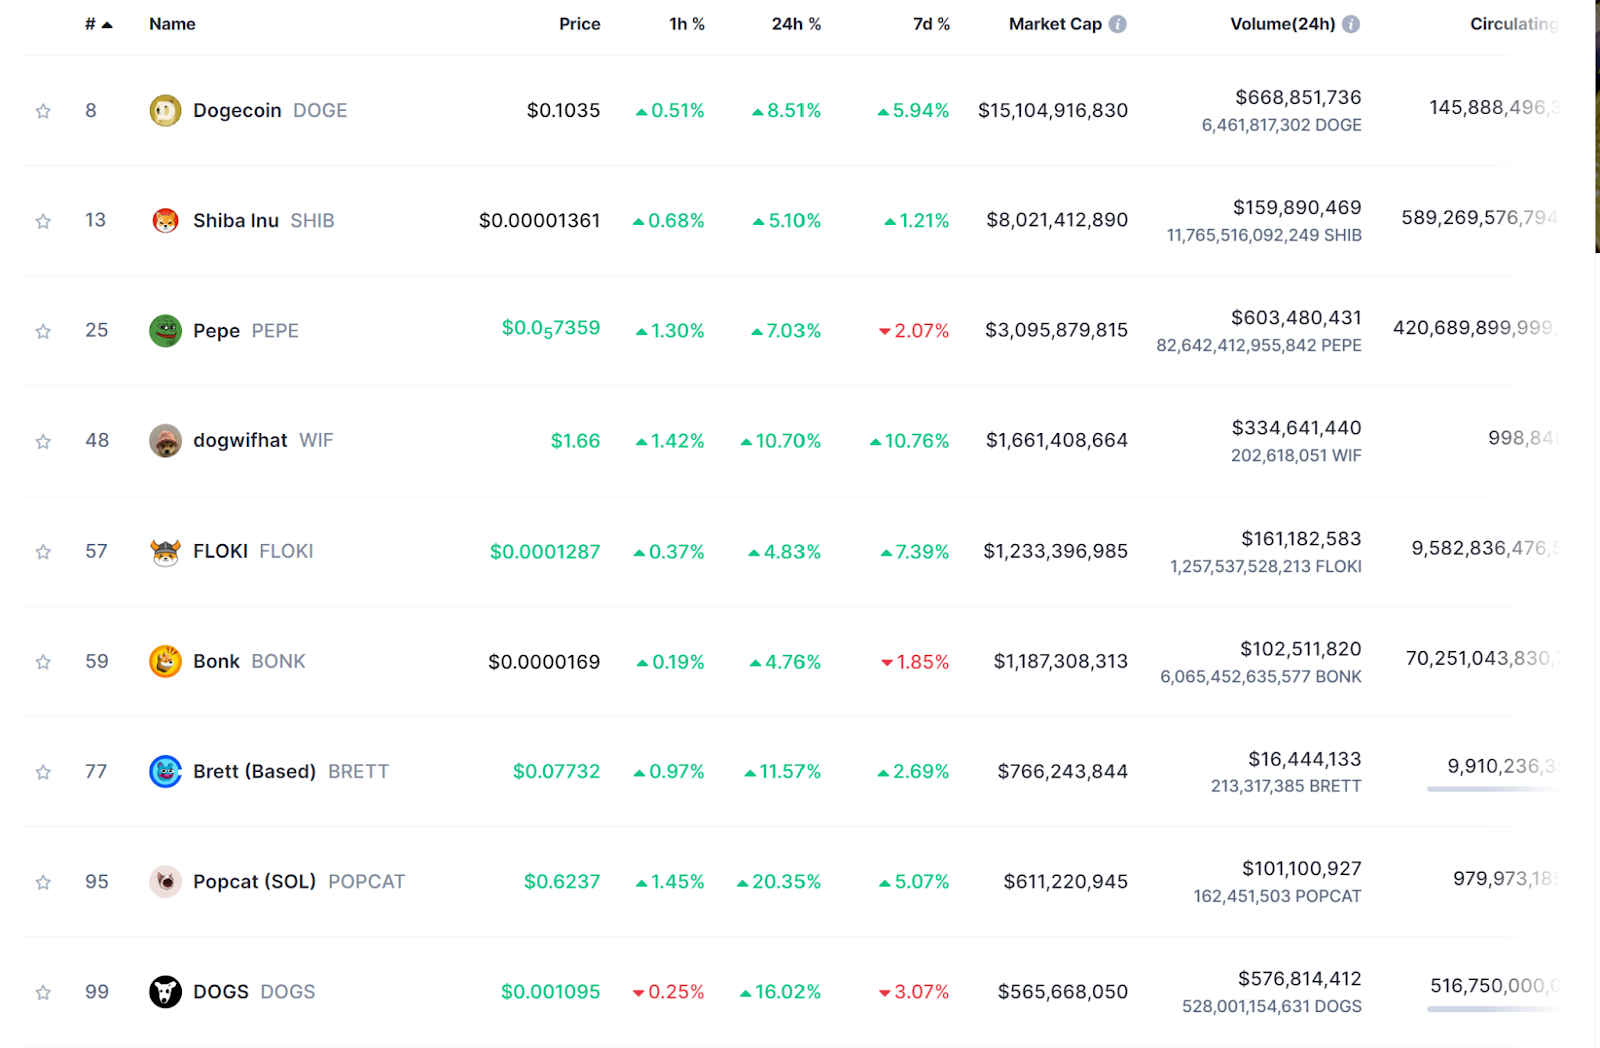
Task: Click the FLOKI viking coin logo
Action: point(165,551)
